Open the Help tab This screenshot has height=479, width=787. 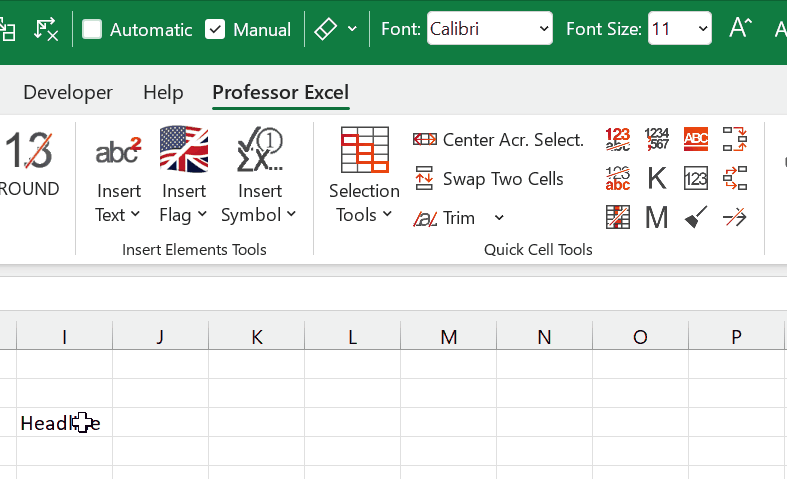tap(163, 92)
